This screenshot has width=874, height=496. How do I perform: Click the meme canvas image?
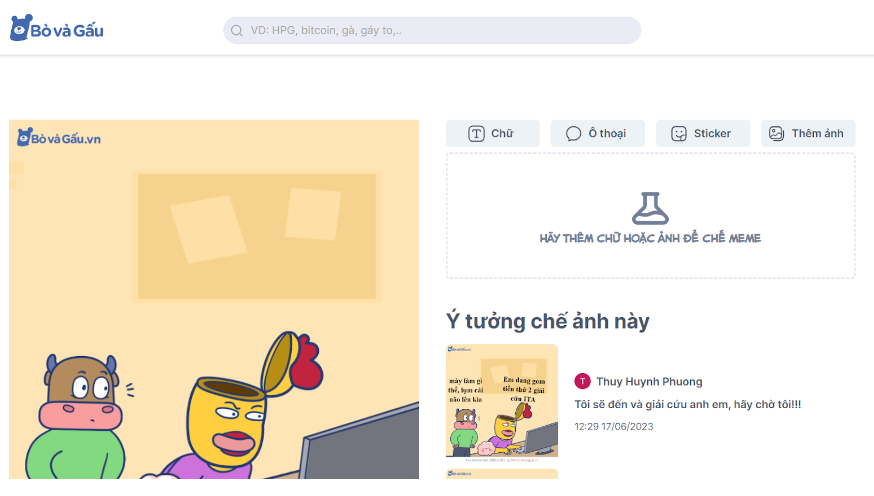214,299
